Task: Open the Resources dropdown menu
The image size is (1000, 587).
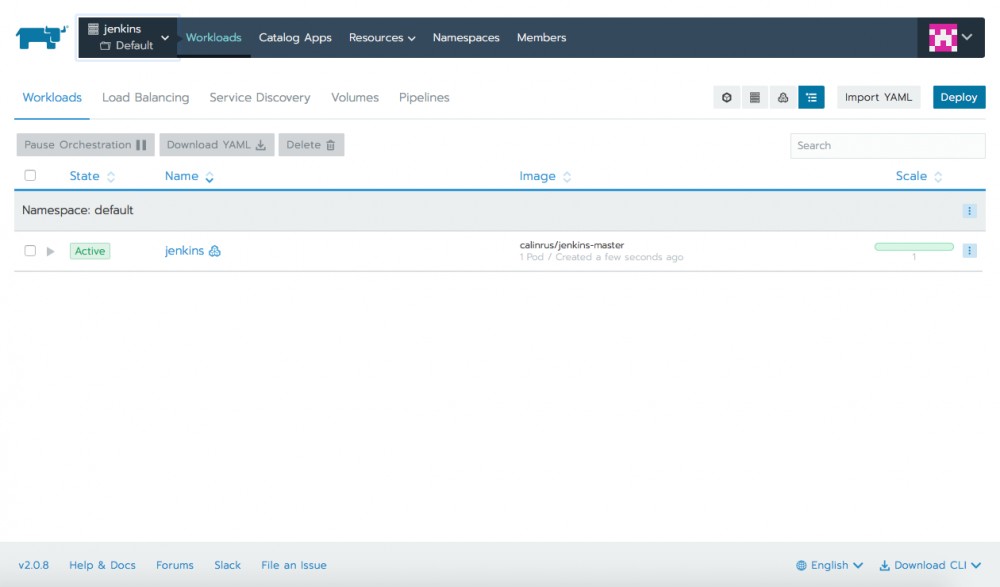Action: (381, 37)
